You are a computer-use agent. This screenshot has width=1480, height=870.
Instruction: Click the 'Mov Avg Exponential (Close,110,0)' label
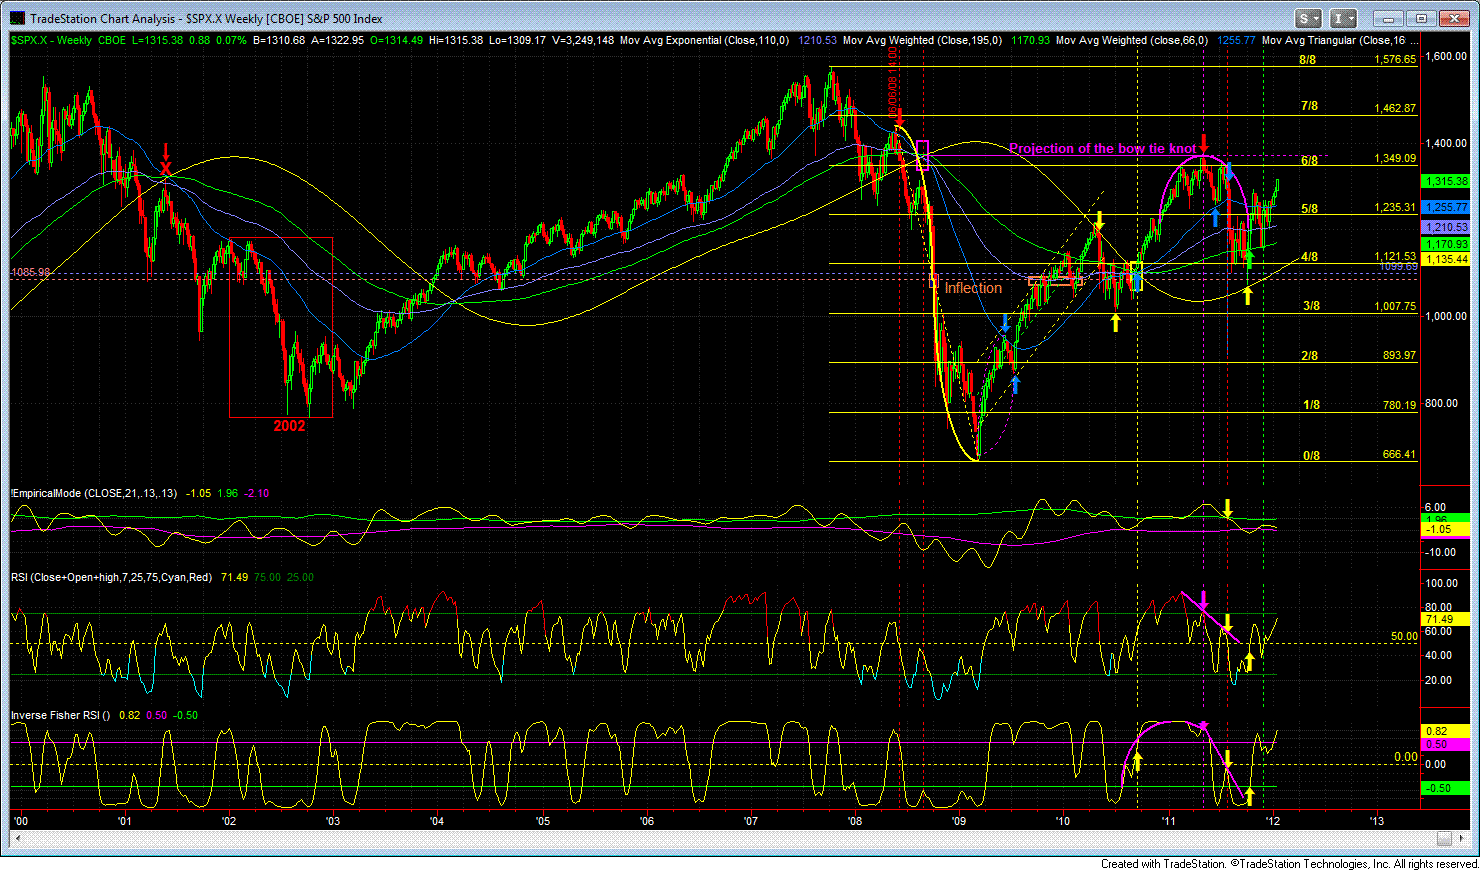(x=704, y=41)
